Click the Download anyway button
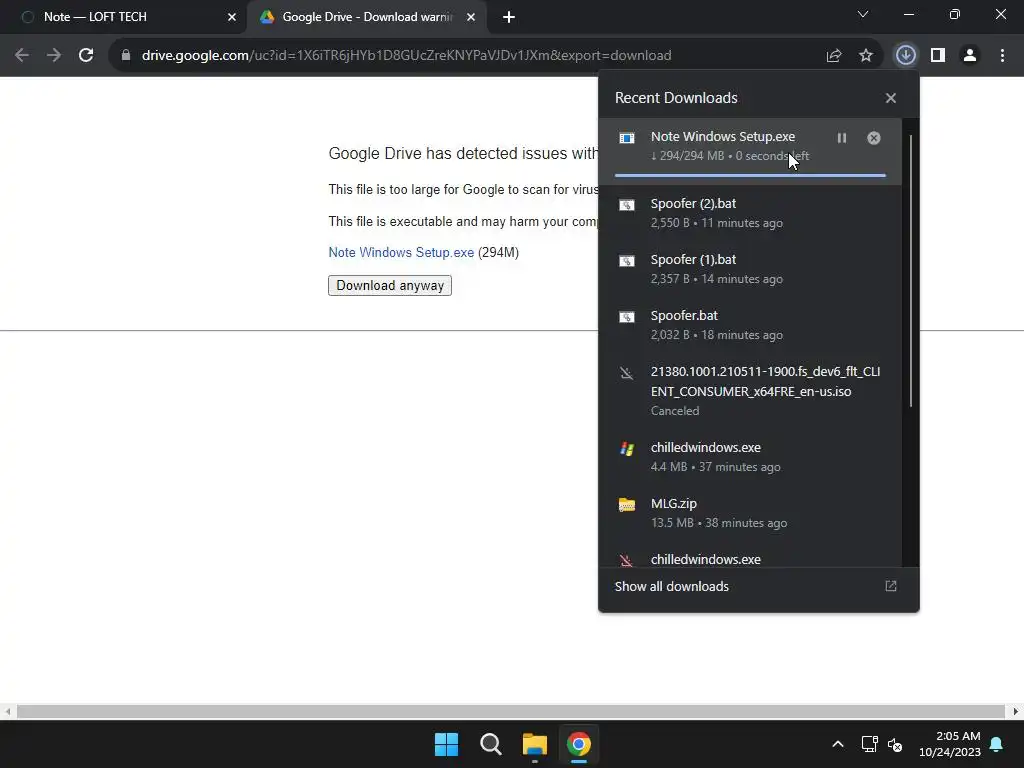 [390, 285]
